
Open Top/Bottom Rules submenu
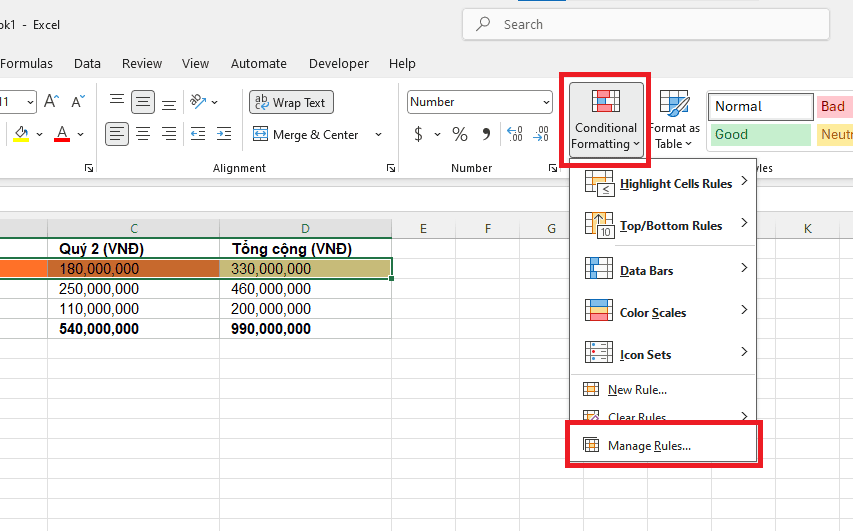663,225
